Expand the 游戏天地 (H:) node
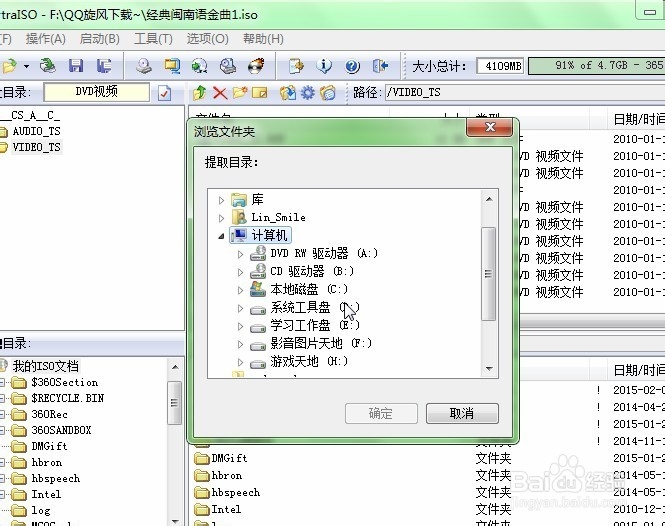The height and width of the screenshot is (526, 665). click(240, 362)
